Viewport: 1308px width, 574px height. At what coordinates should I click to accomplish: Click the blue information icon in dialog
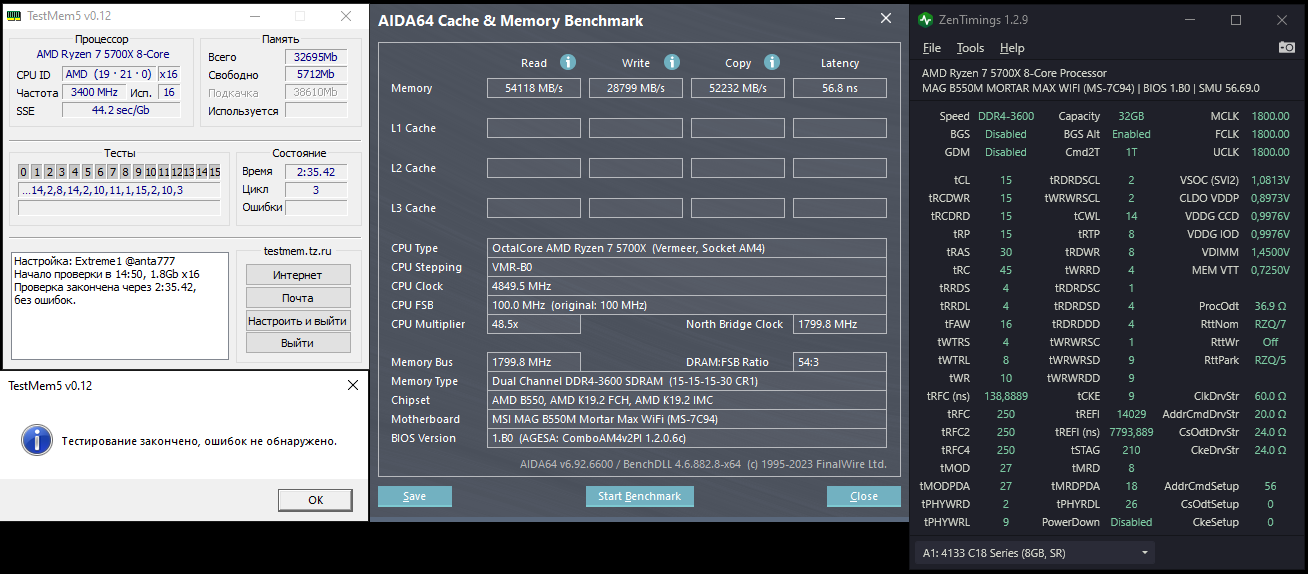37,440
